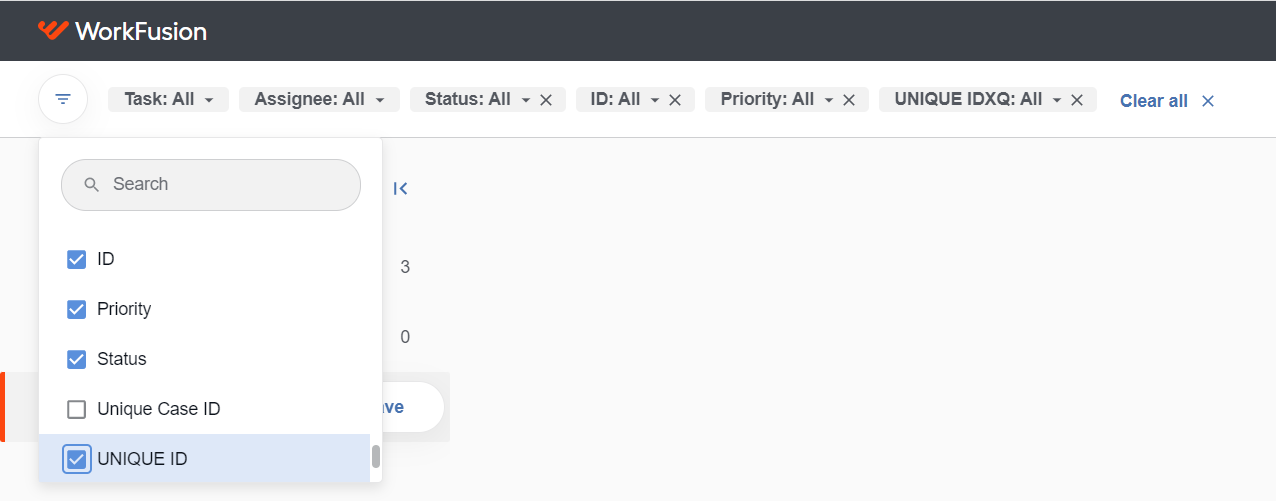The width and height of the screenshot is (1276, 501).
Task: Remove the Status filter chip
Action: (546, 100)
